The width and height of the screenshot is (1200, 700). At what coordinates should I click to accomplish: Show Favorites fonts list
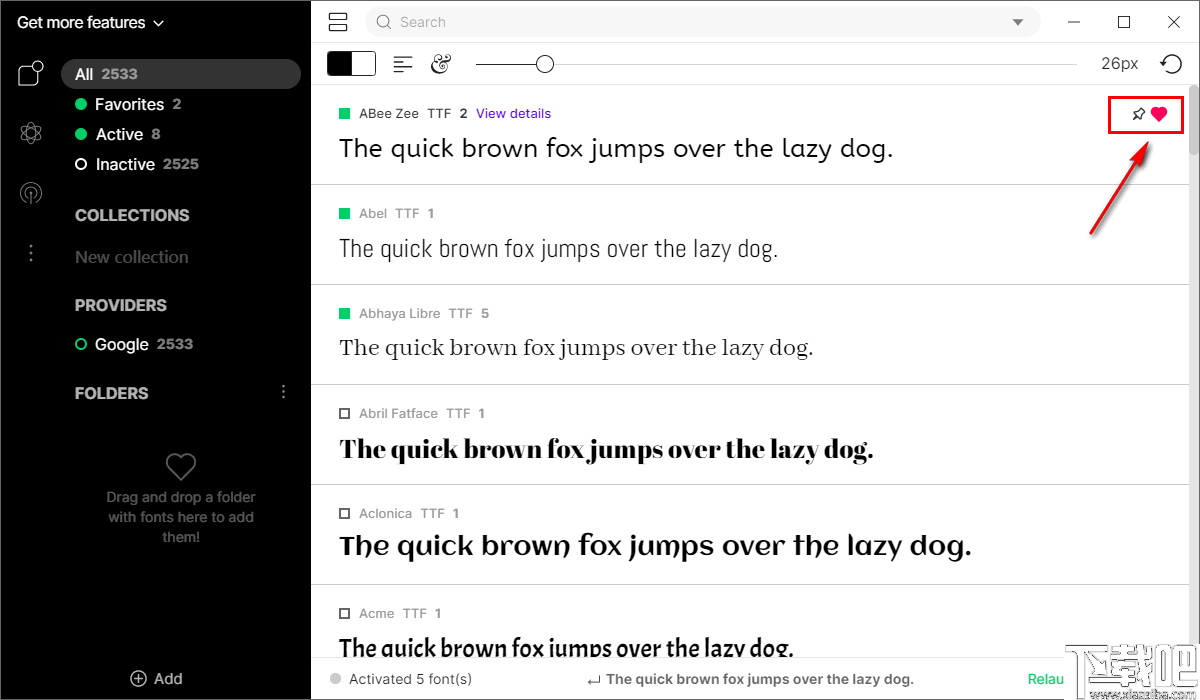(128, 104)
